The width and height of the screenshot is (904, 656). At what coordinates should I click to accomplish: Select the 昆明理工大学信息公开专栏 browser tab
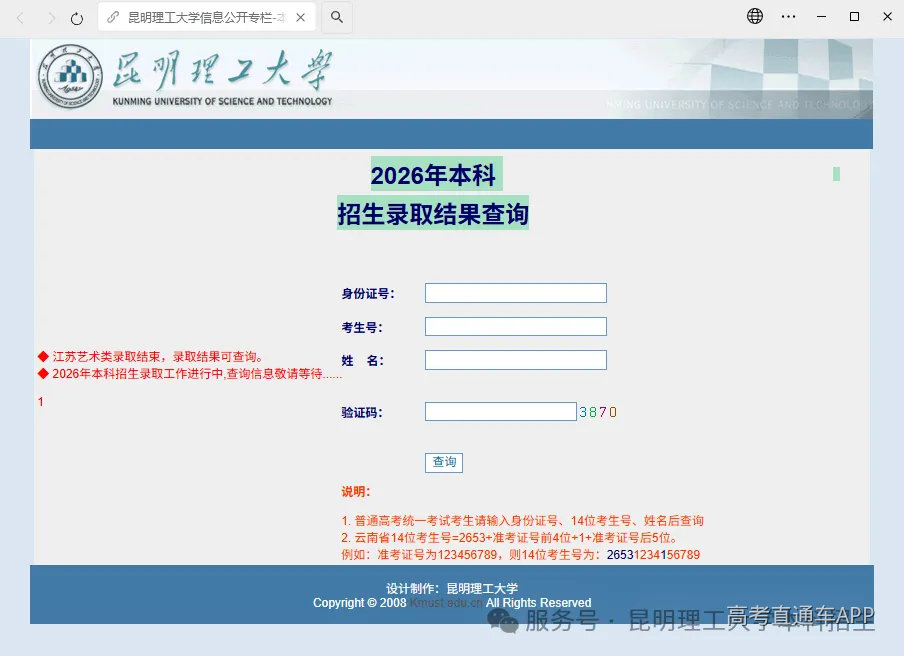tap(207, 17)
